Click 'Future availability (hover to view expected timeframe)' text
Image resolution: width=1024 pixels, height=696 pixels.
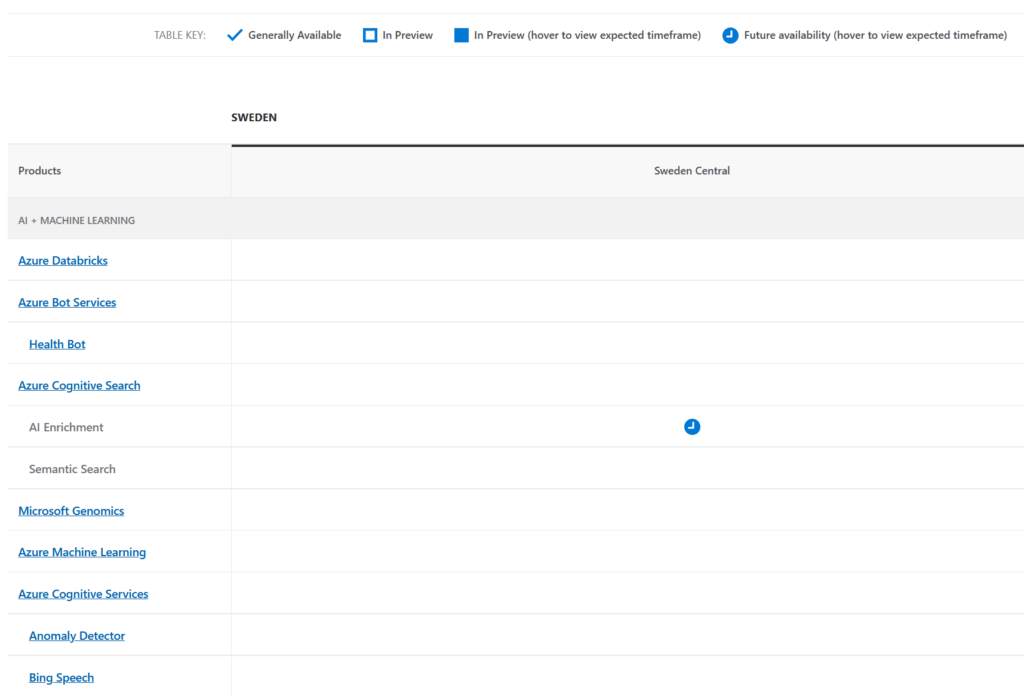click(875, 35)
